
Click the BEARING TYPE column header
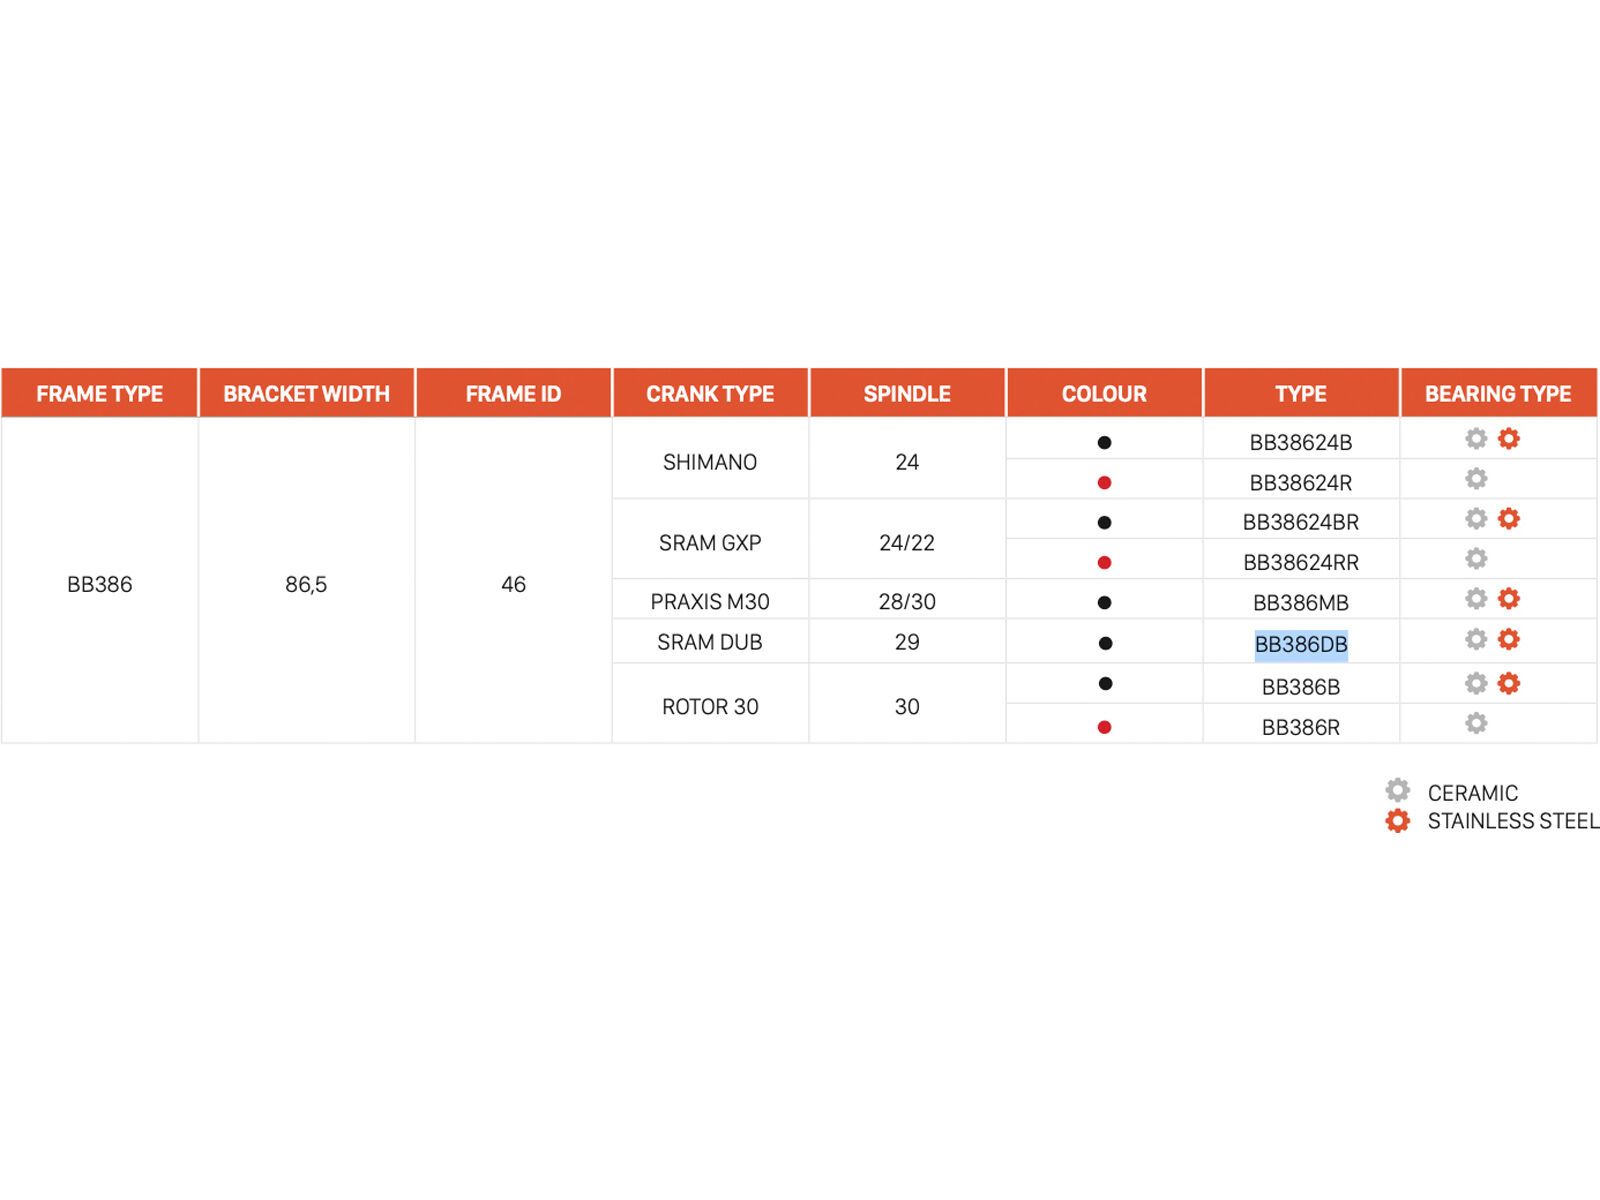1498,394
